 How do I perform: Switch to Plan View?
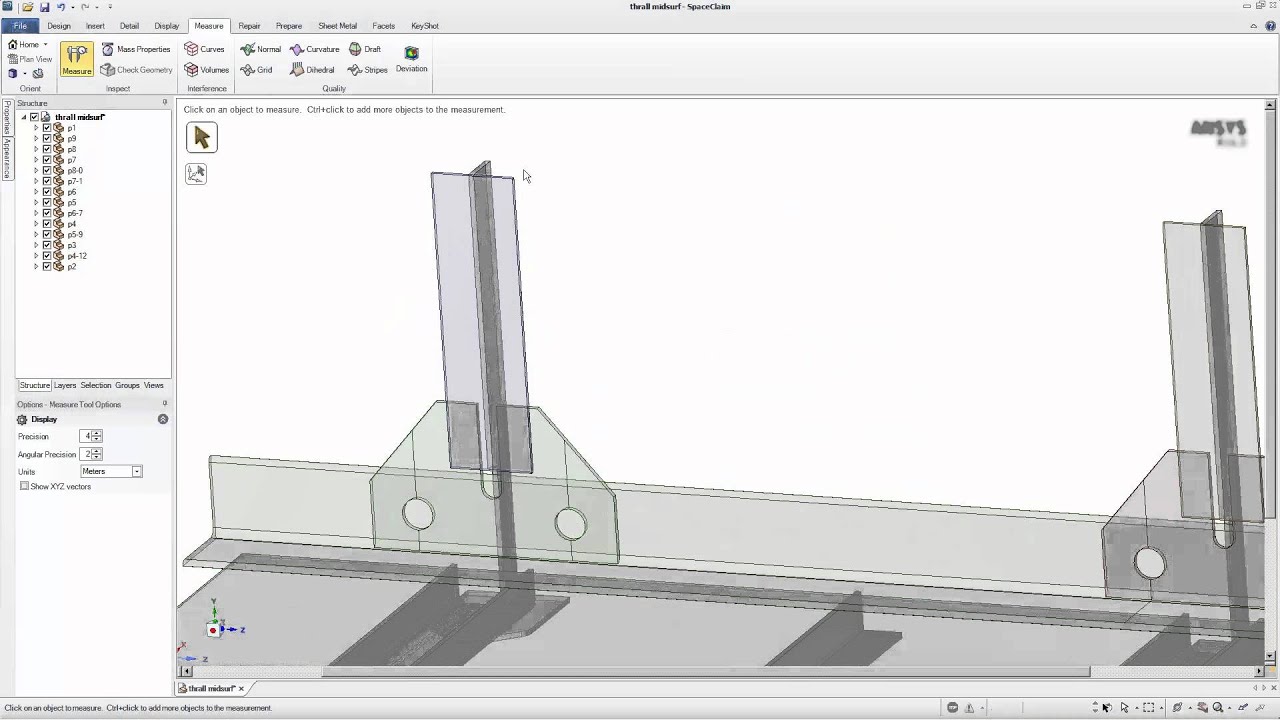click(29, 59)
